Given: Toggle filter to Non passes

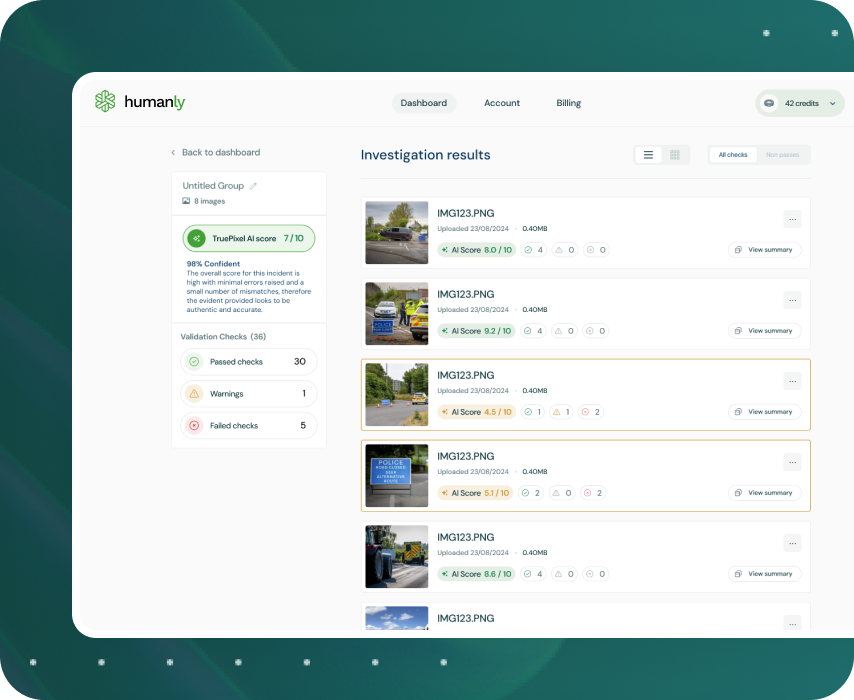Looking at the screenshot, I should tap(784, 155).
